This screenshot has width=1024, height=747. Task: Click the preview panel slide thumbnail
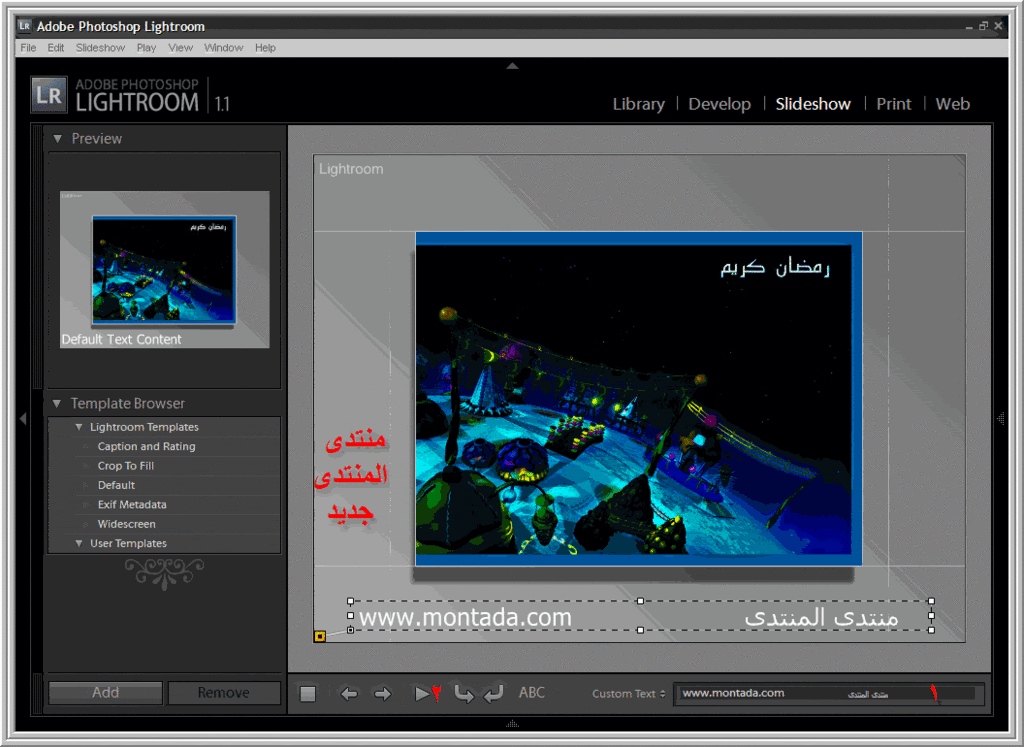tap(164, 269)
